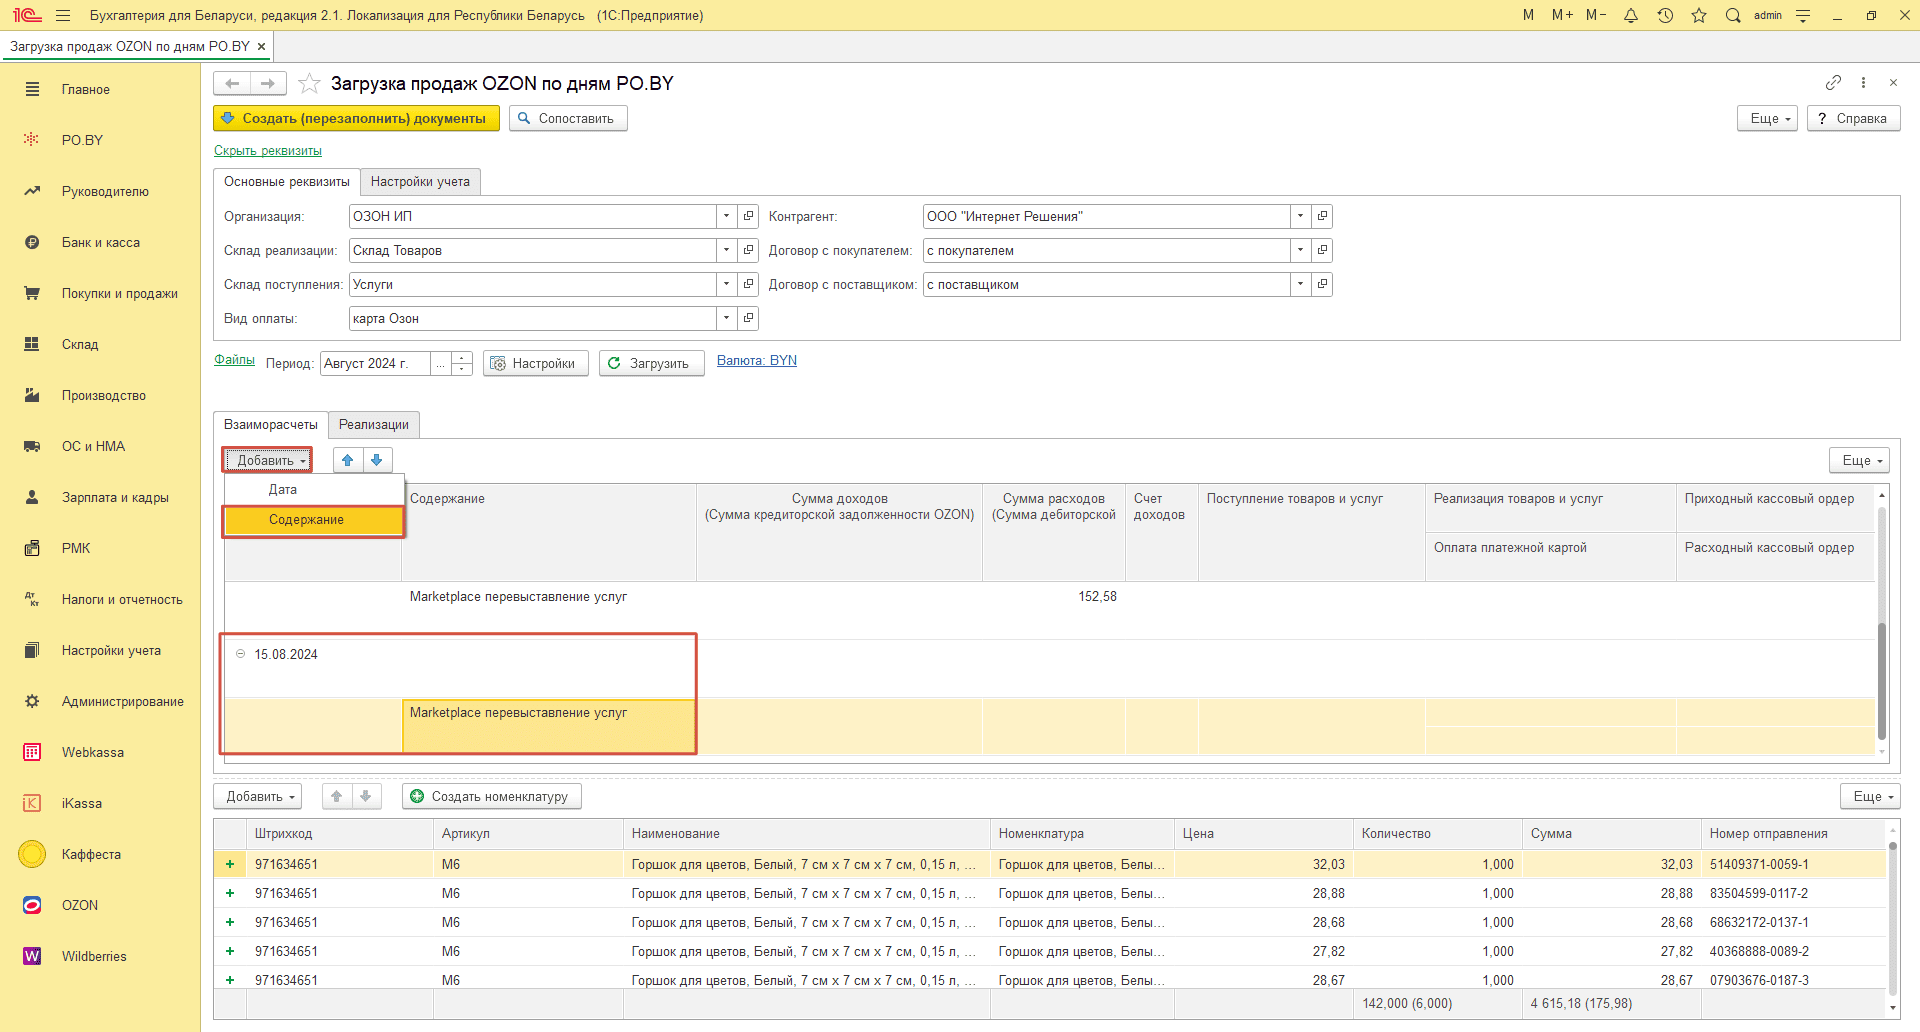The image size is (1920, 1032).
Task: Navigate back with the left arrow
Action: [x=232, y=83]
